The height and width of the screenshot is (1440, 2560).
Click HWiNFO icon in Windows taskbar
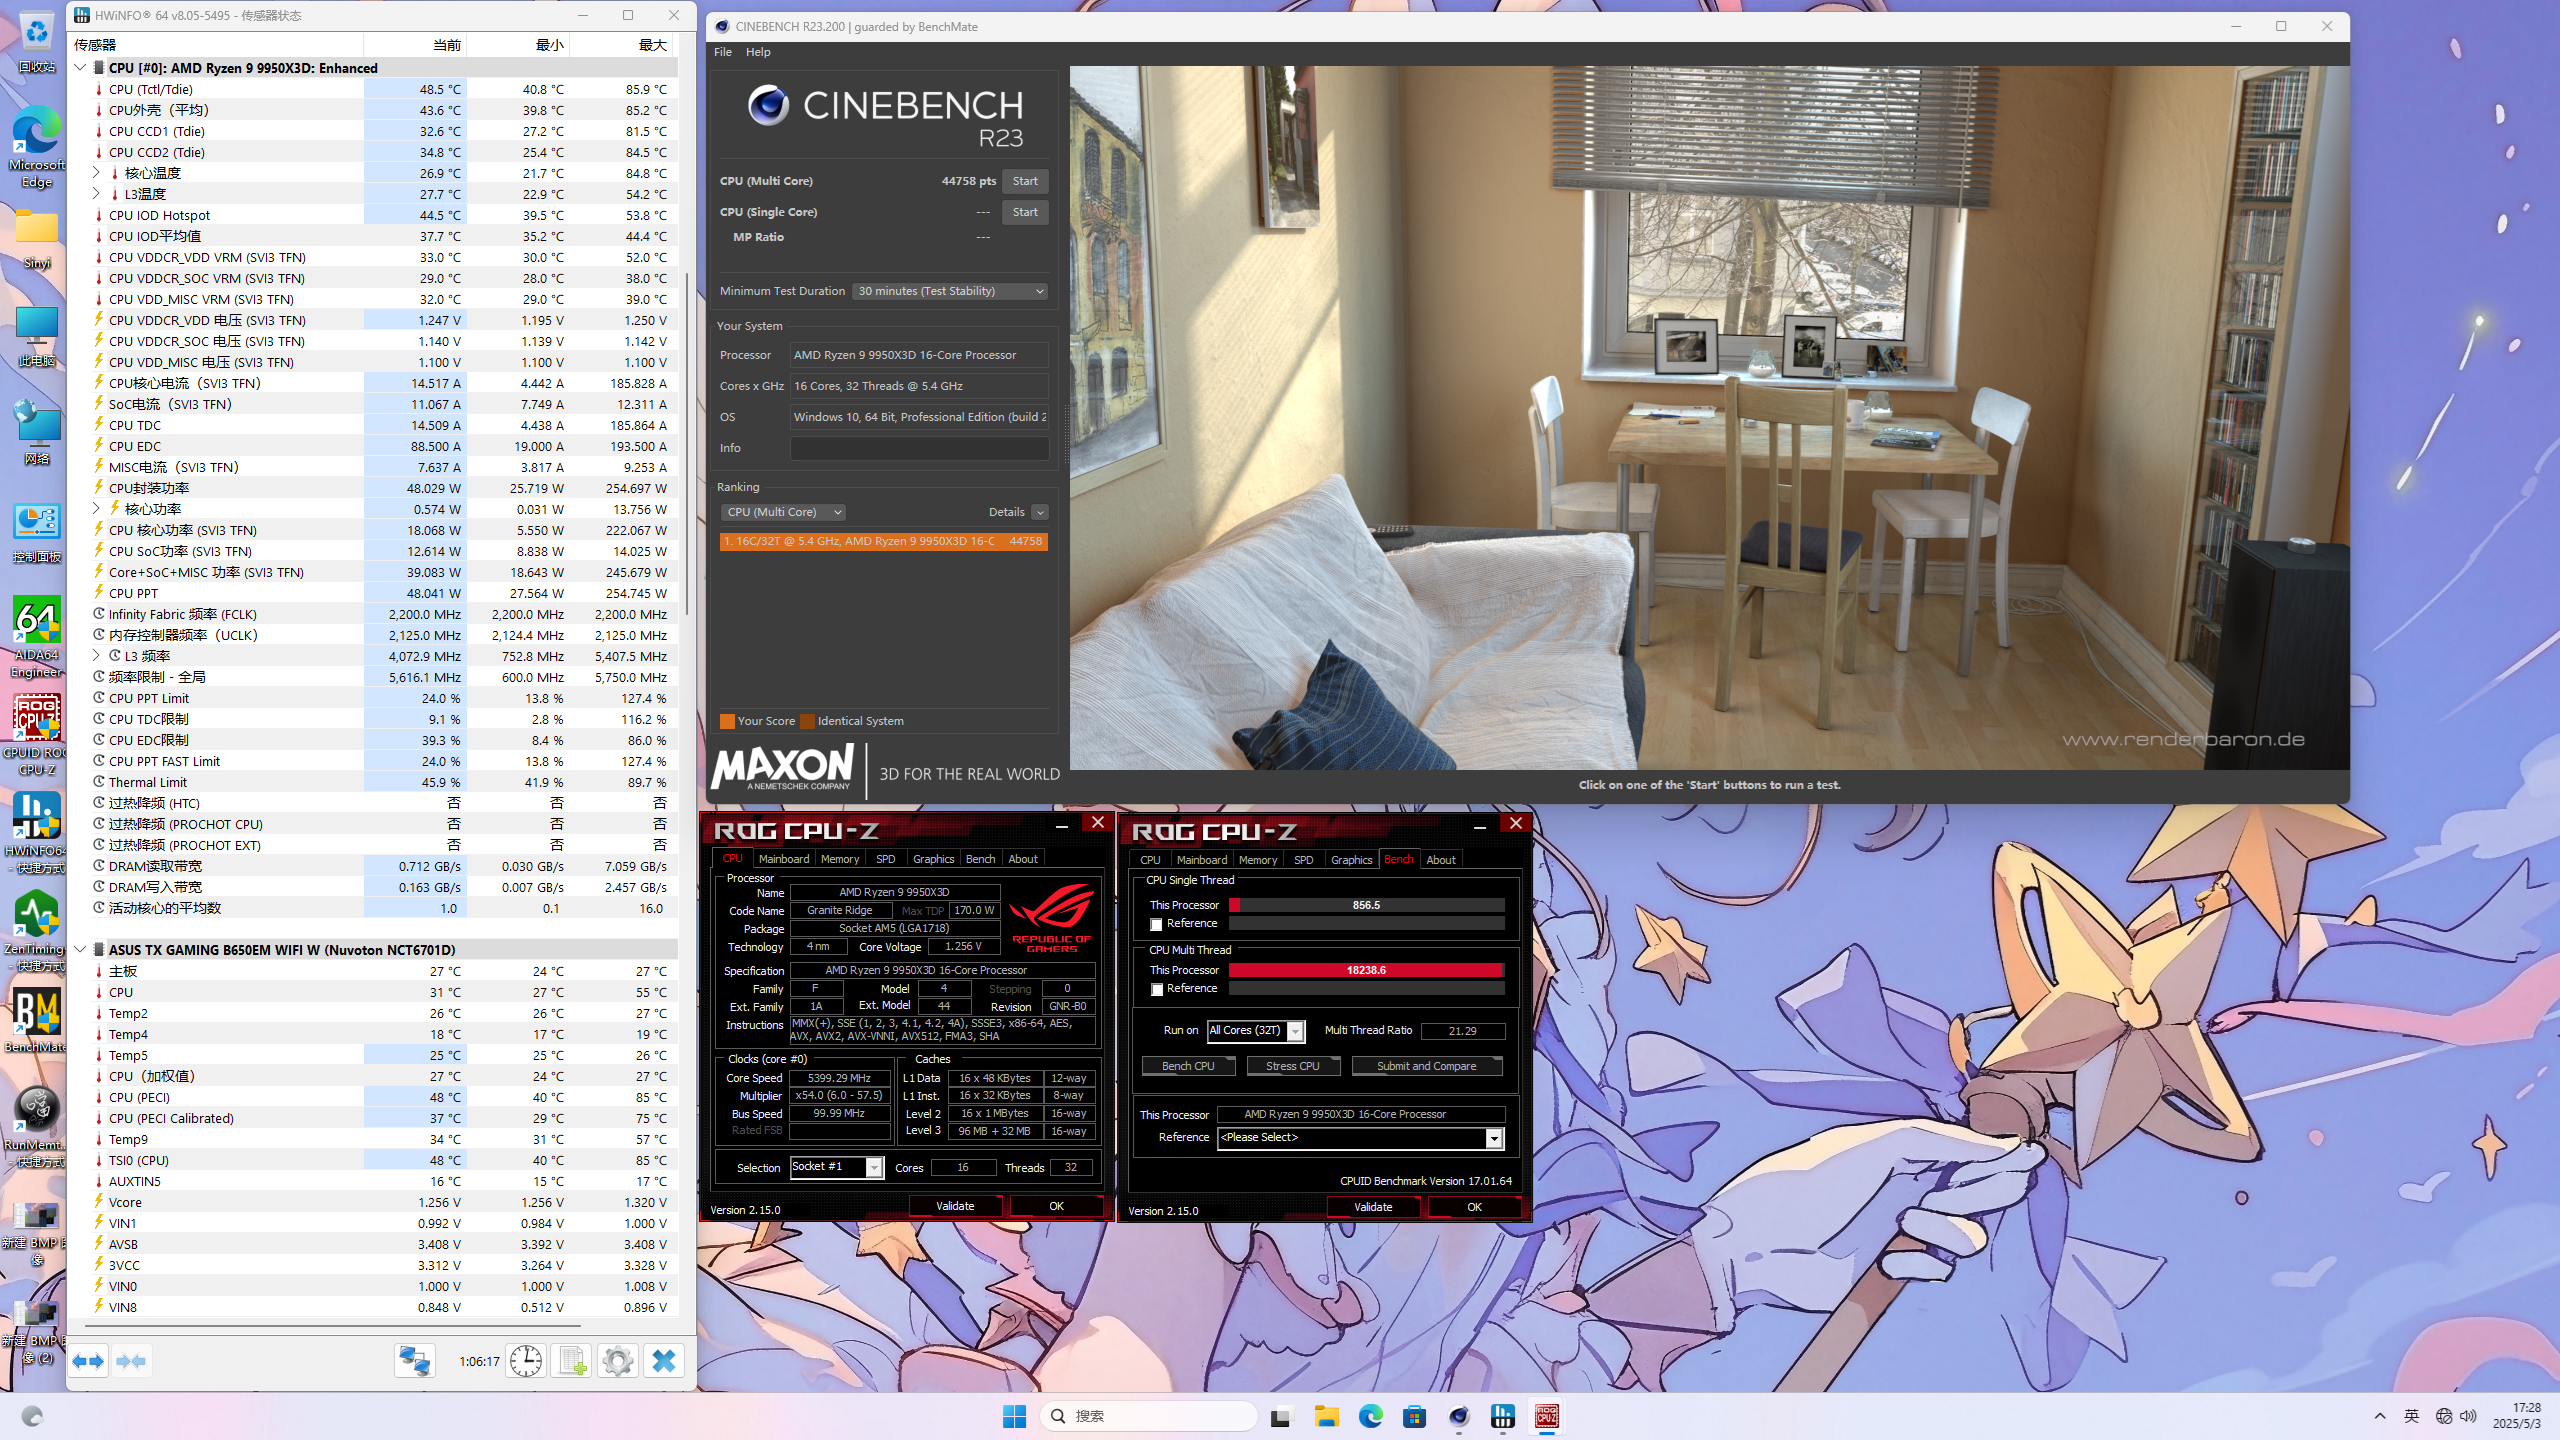tap(1502, 1416)
